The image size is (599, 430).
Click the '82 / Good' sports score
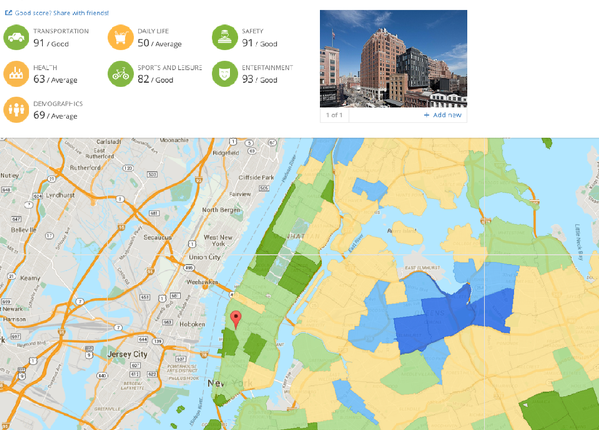pyautogui.click(x=155, y=79)
